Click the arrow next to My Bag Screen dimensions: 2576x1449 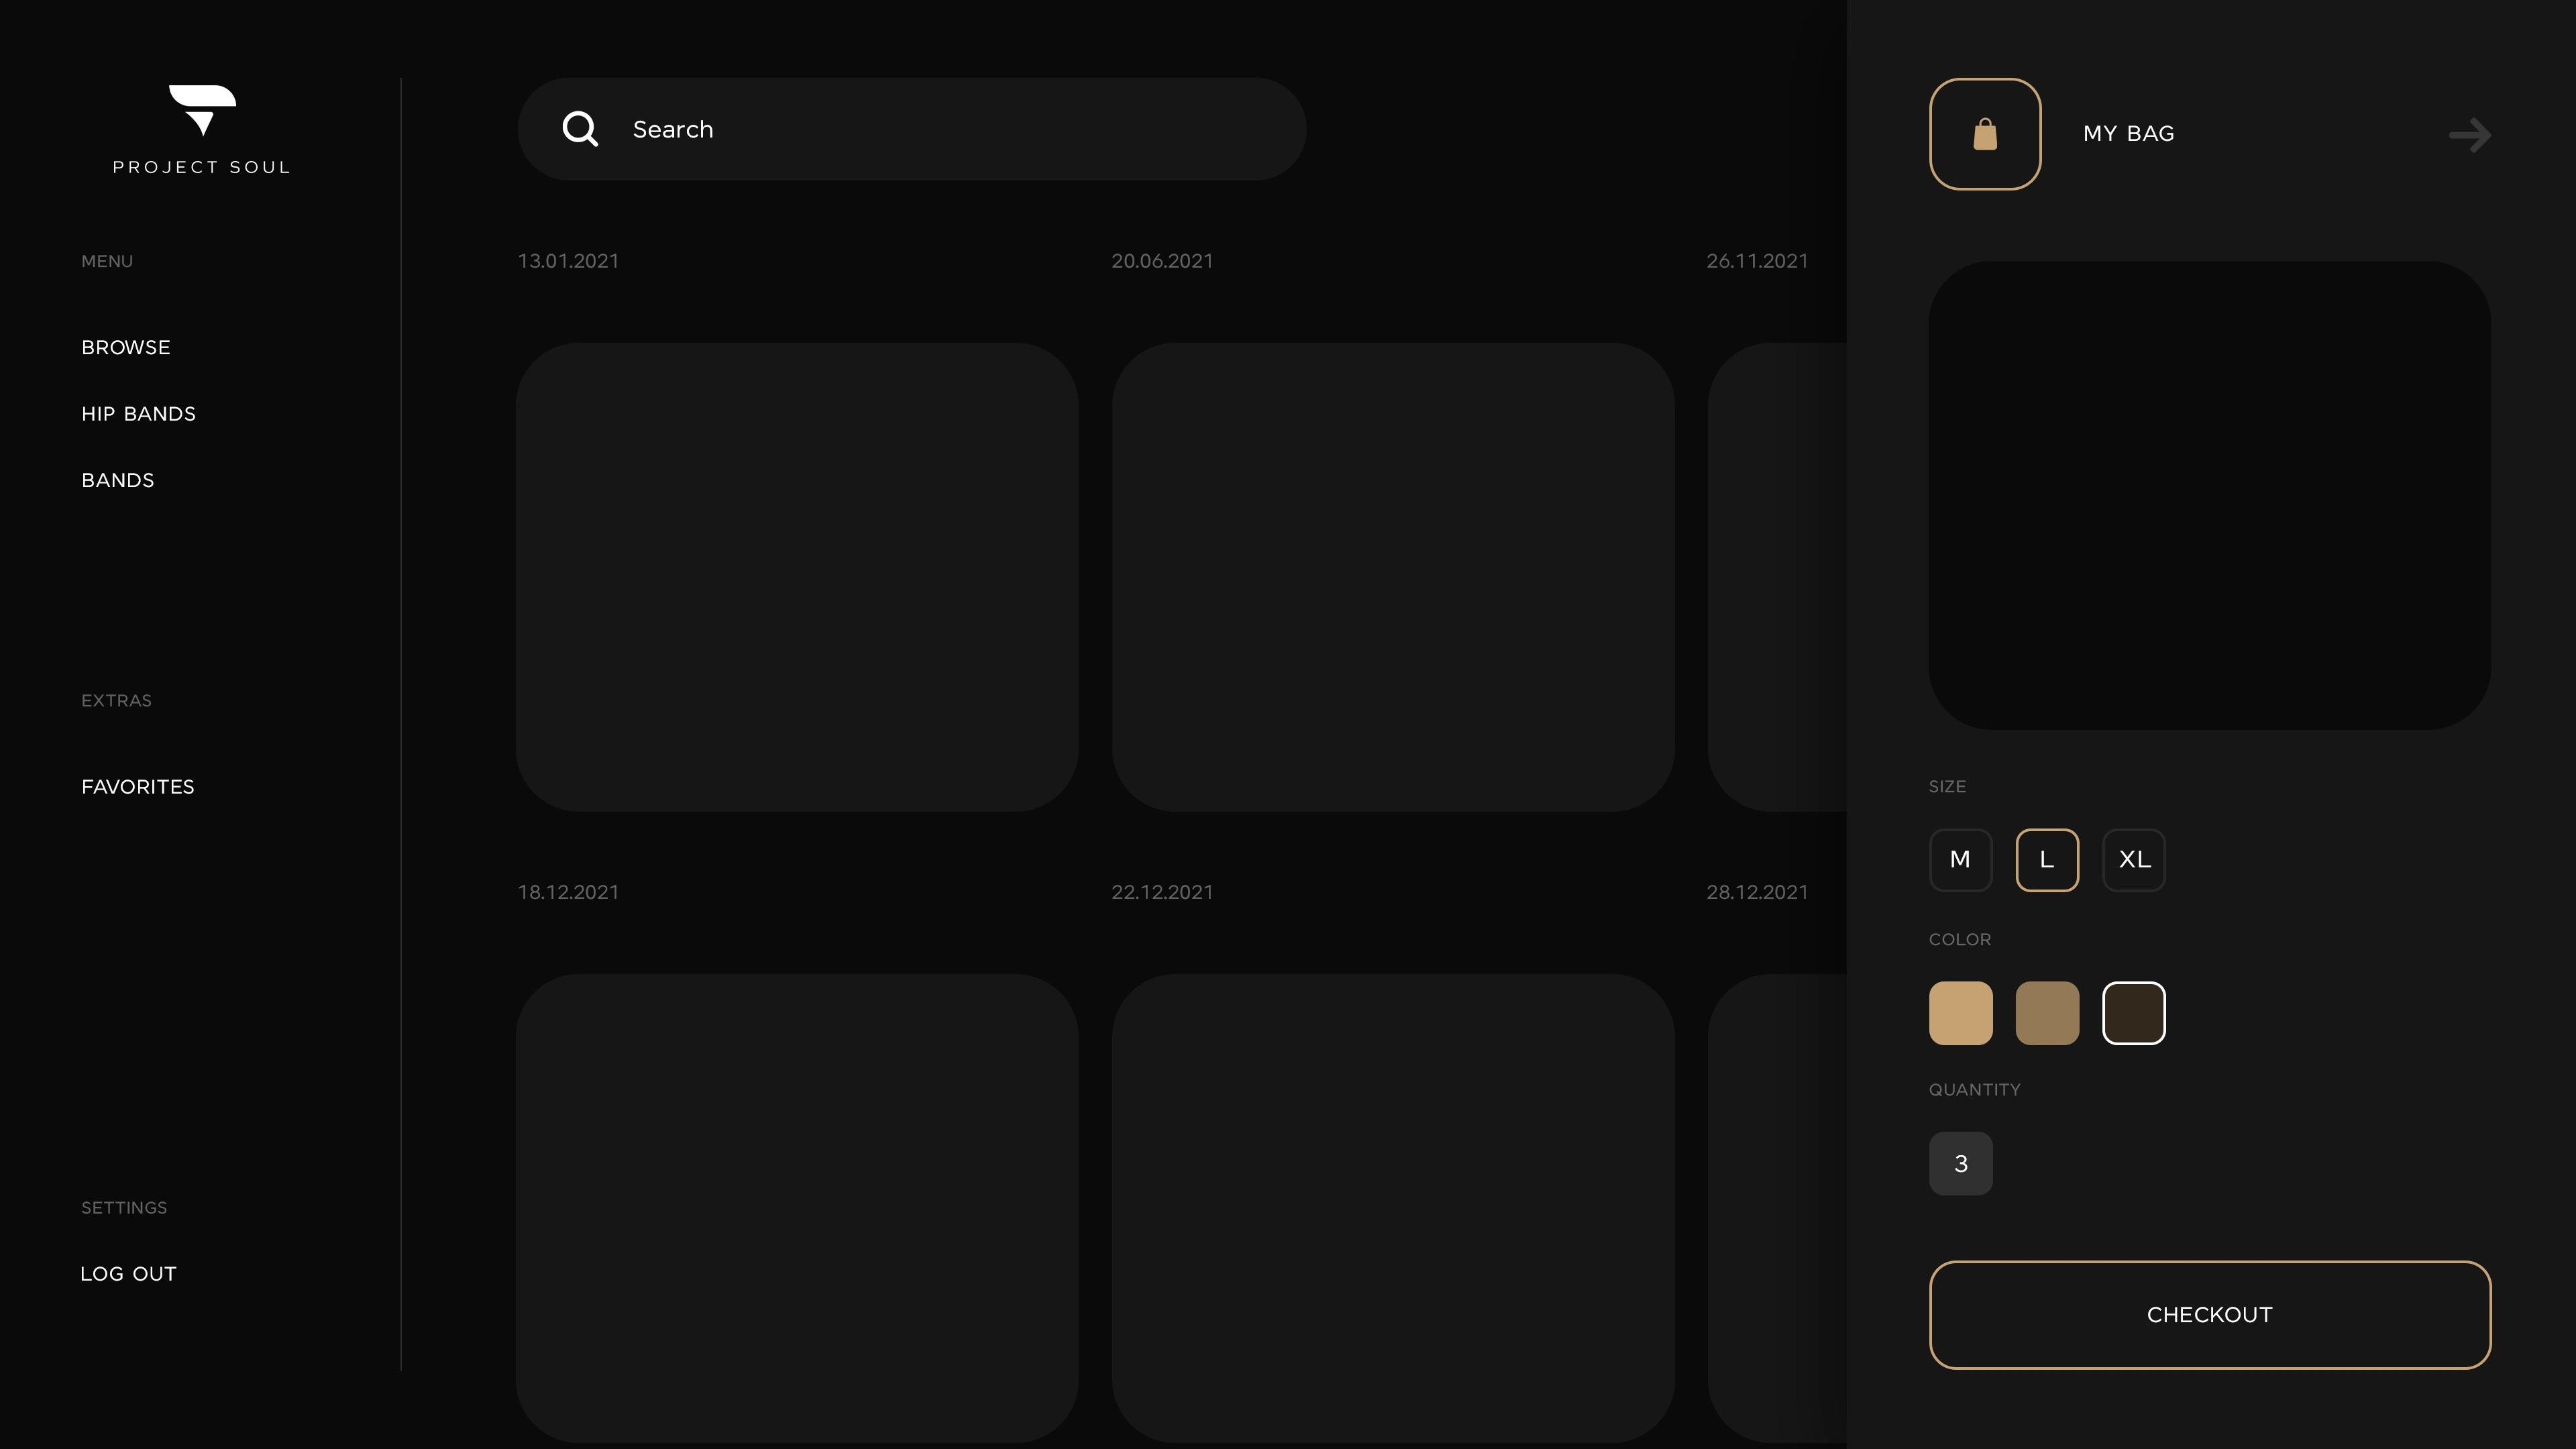2470,135
